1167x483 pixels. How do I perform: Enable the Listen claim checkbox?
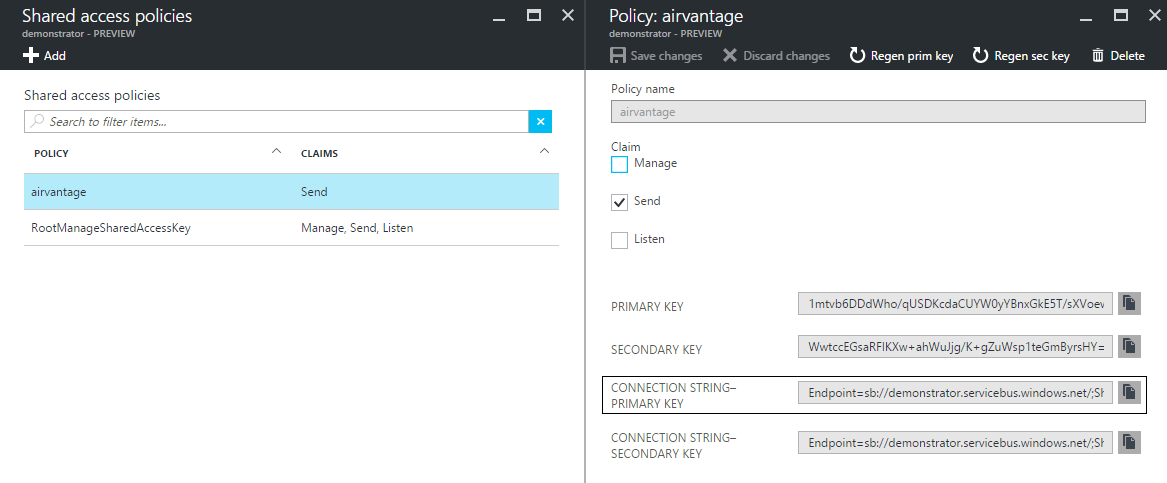[x=620, y=240]
